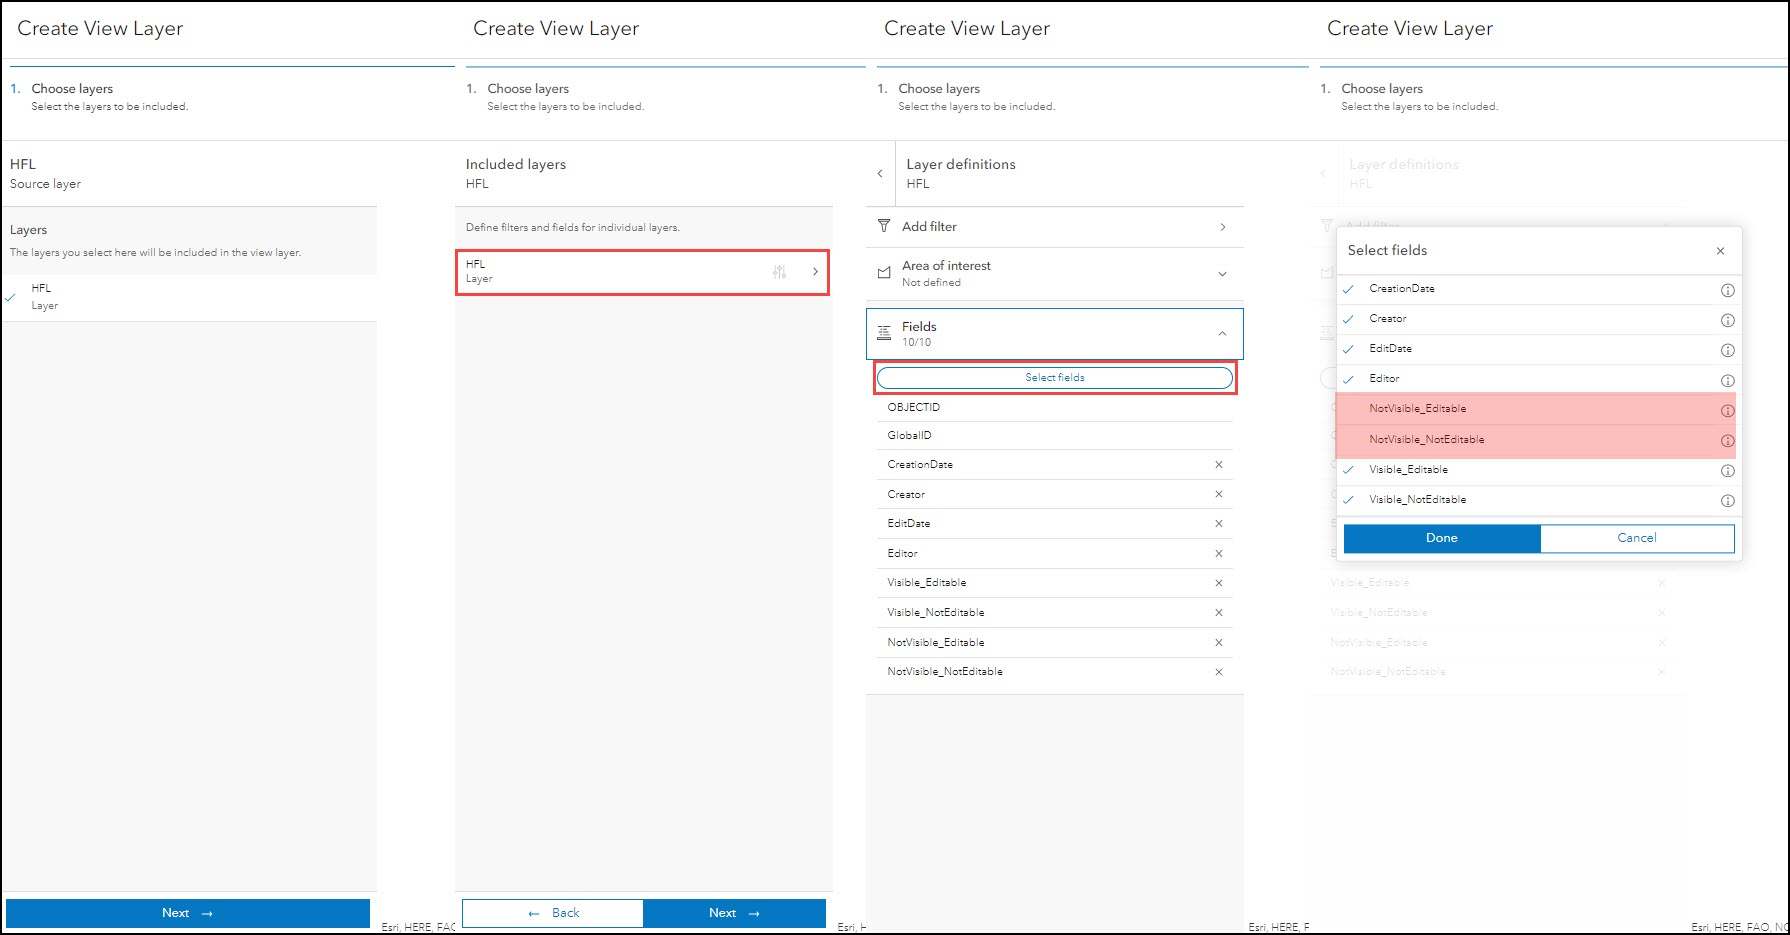Click info icon next to Visible_NotEditable
The image size is (1790, 935).
pyautogui.click(x=1727, y=500)
